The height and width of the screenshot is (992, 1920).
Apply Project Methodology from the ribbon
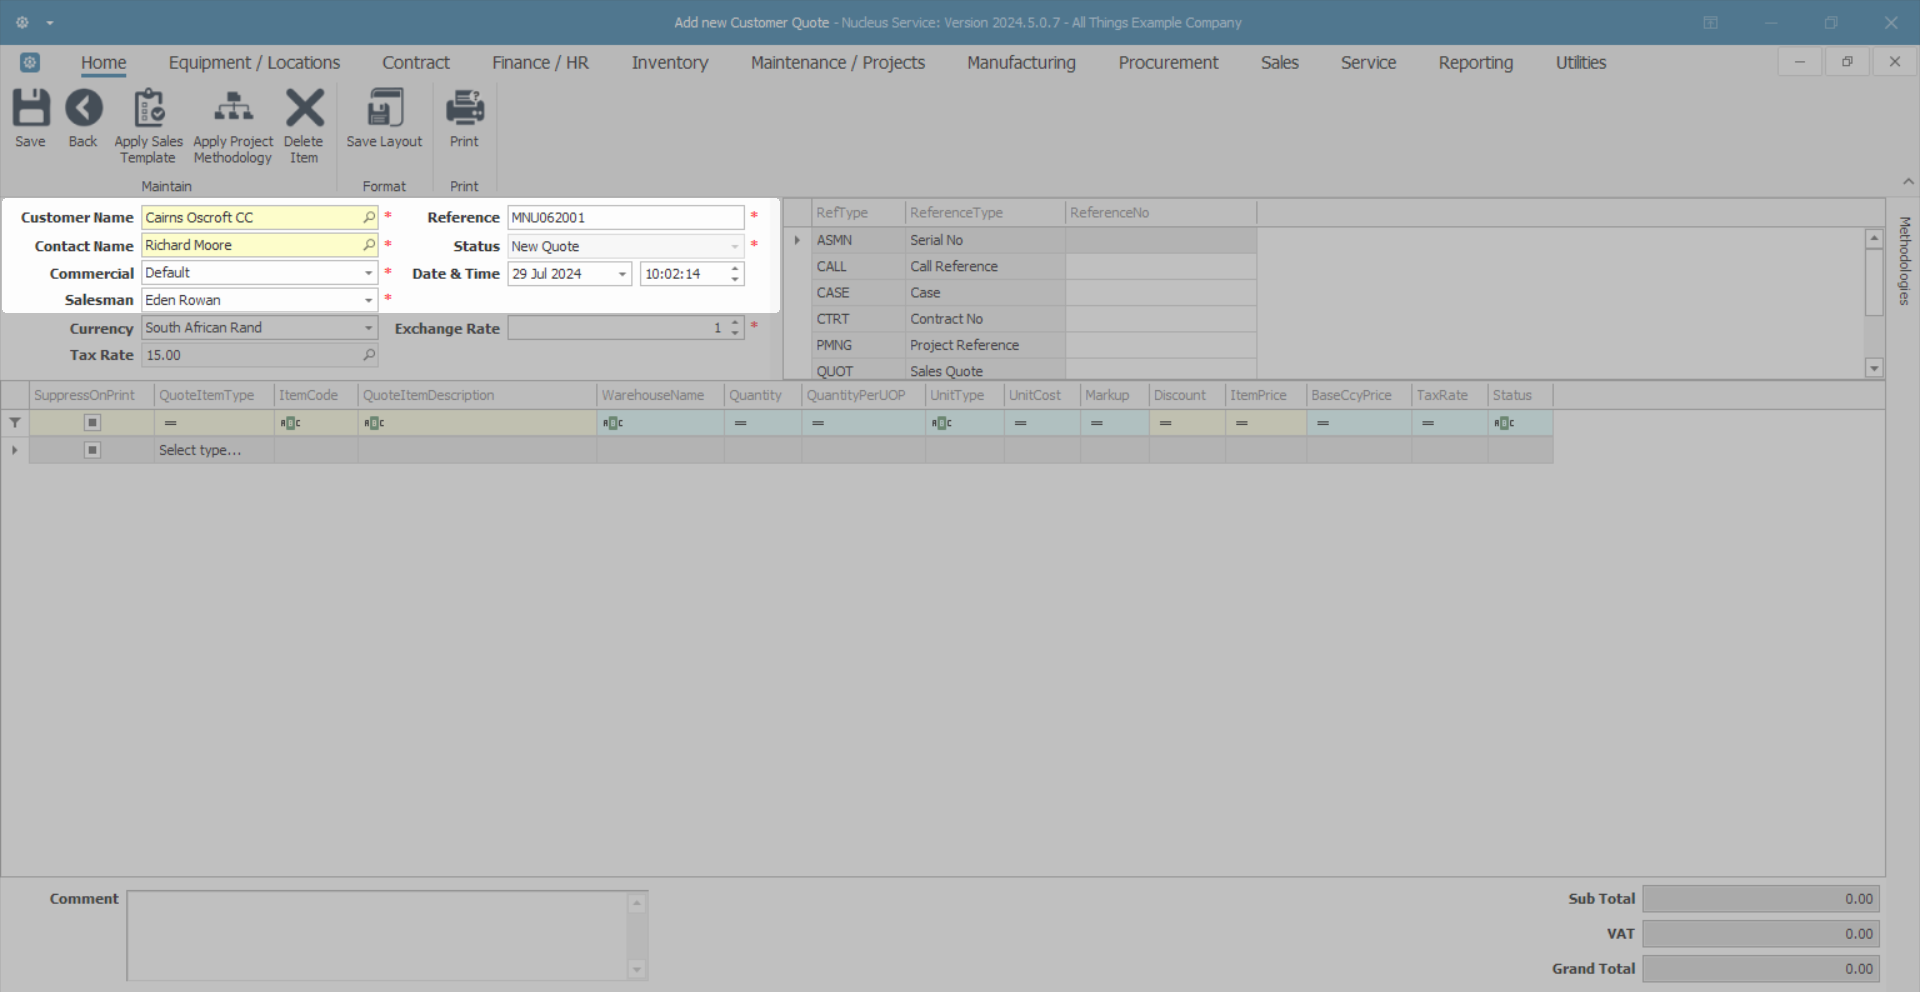coord(233,108)
